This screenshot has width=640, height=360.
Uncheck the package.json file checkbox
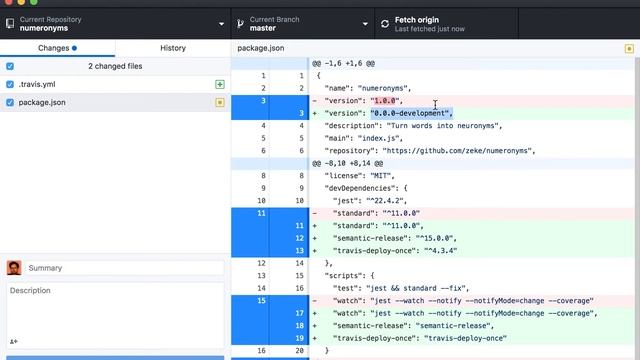(x=10, y=102)
